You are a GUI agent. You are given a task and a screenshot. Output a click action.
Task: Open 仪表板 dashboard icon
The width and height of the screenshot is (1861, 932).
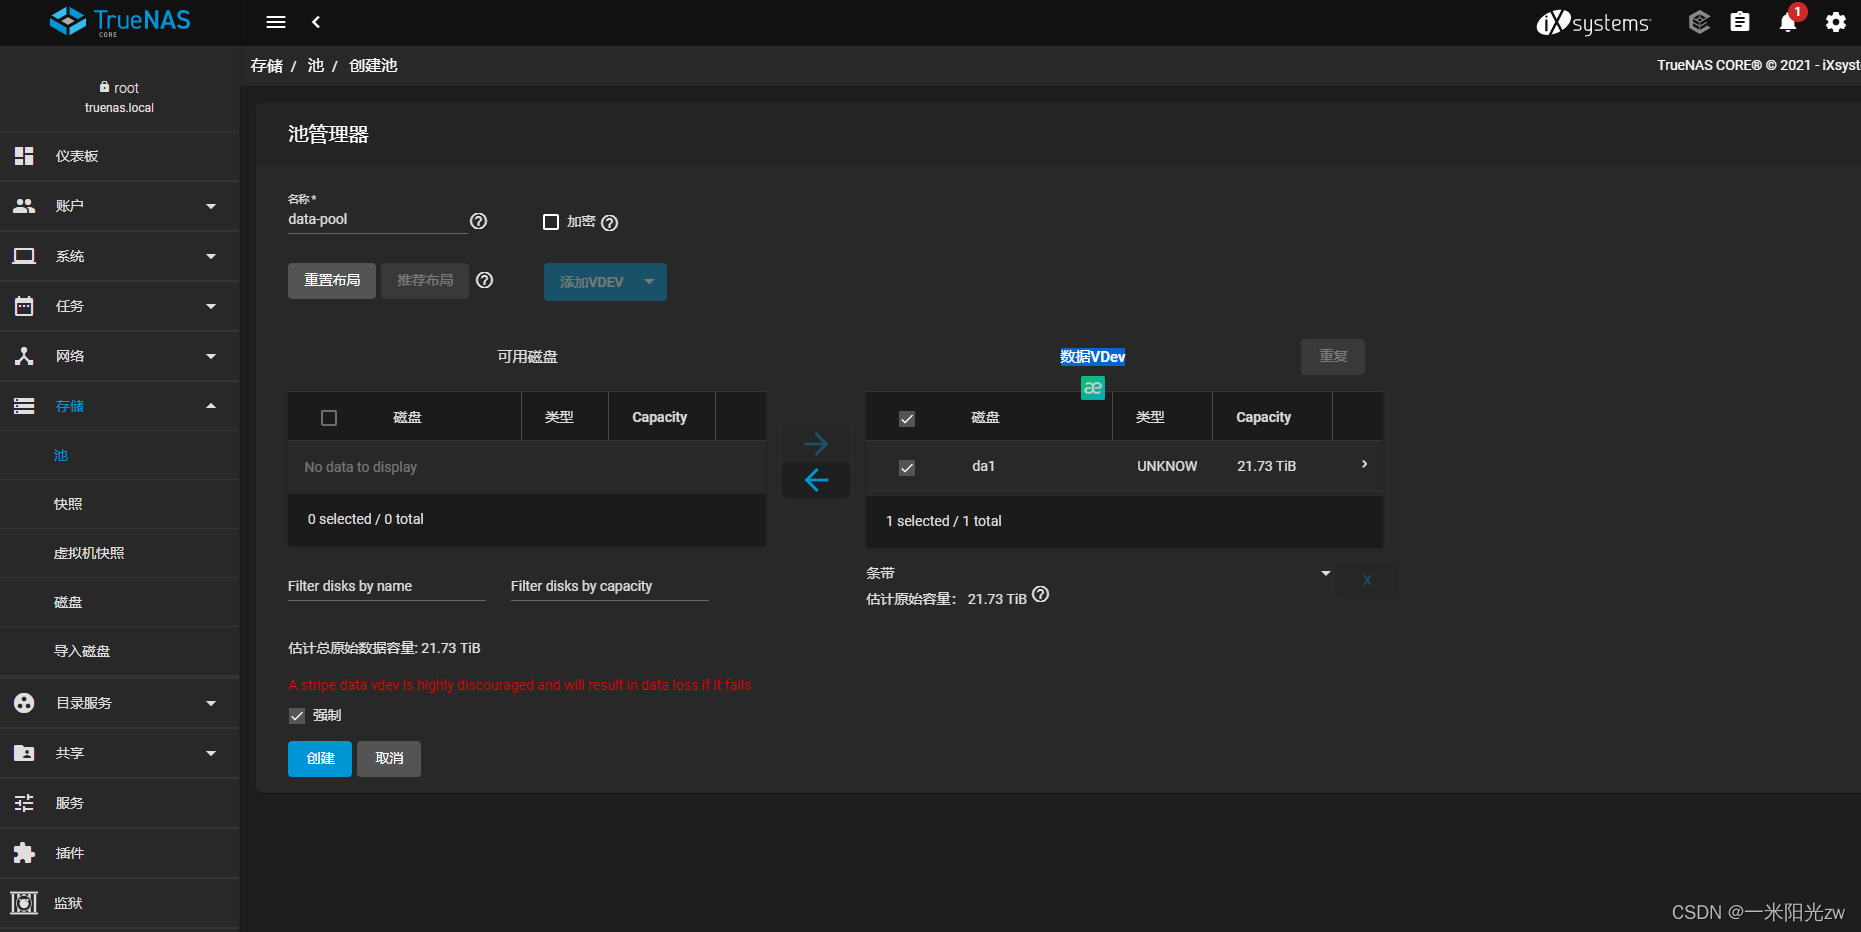coord(24,156)
